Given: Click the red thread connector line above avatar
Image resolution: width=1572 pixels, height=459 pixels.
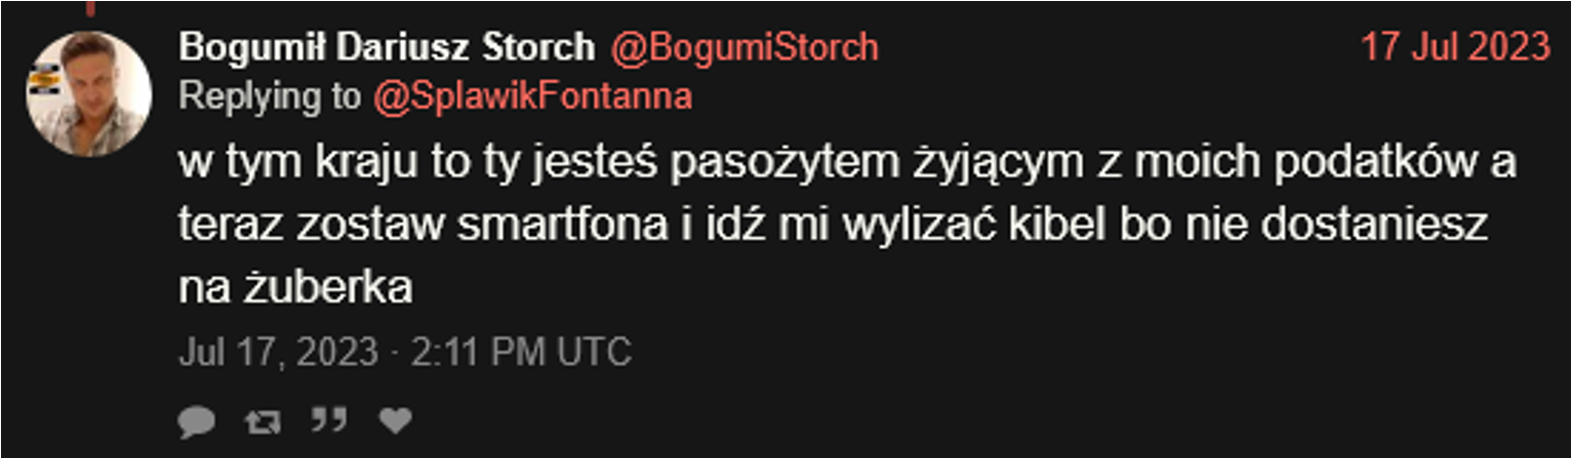Looking at the screenshot, I should pos(90,8).
